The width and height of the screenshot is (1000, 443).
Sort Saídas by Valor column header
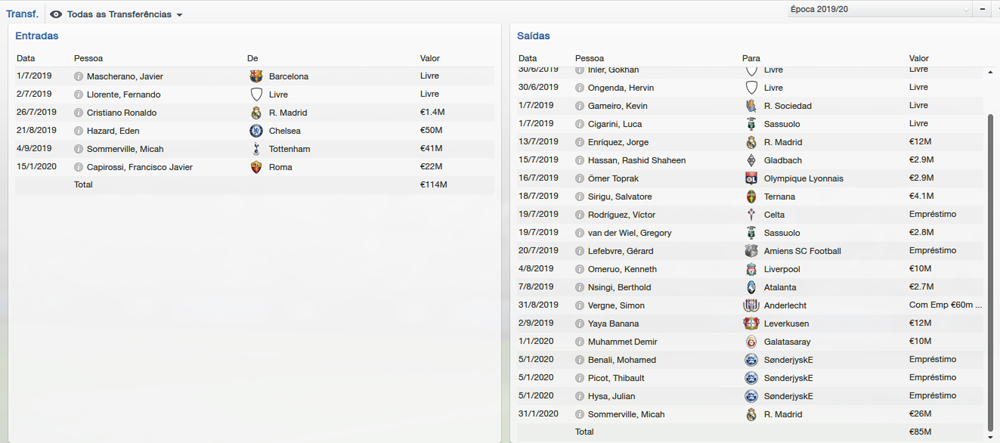point(918,58)
